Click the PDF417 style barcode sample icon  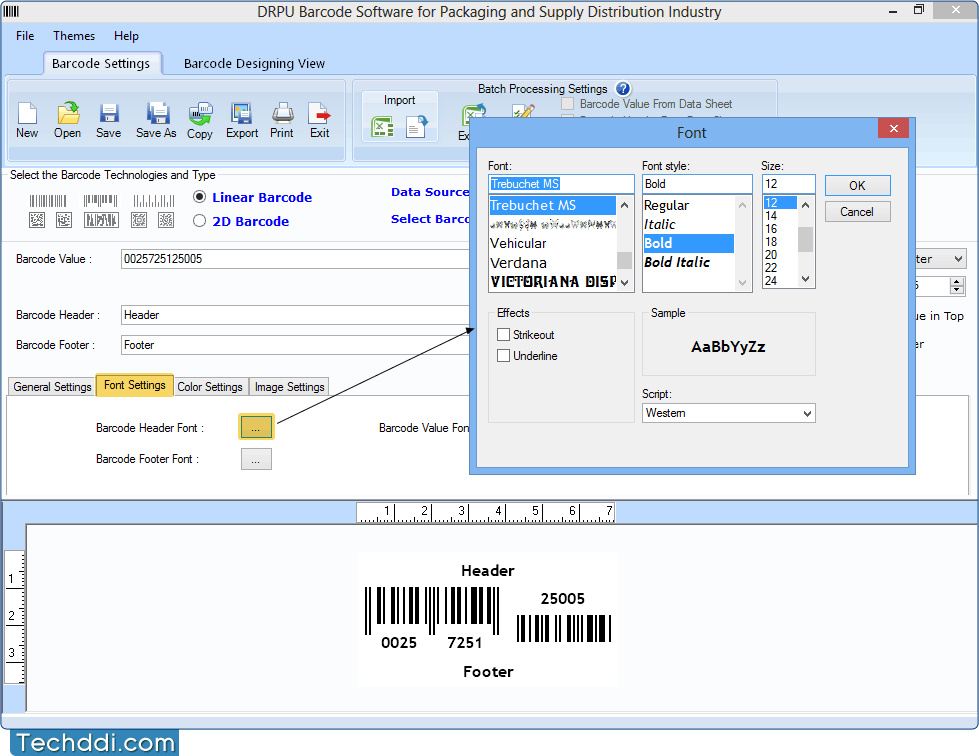pos(101,220)
